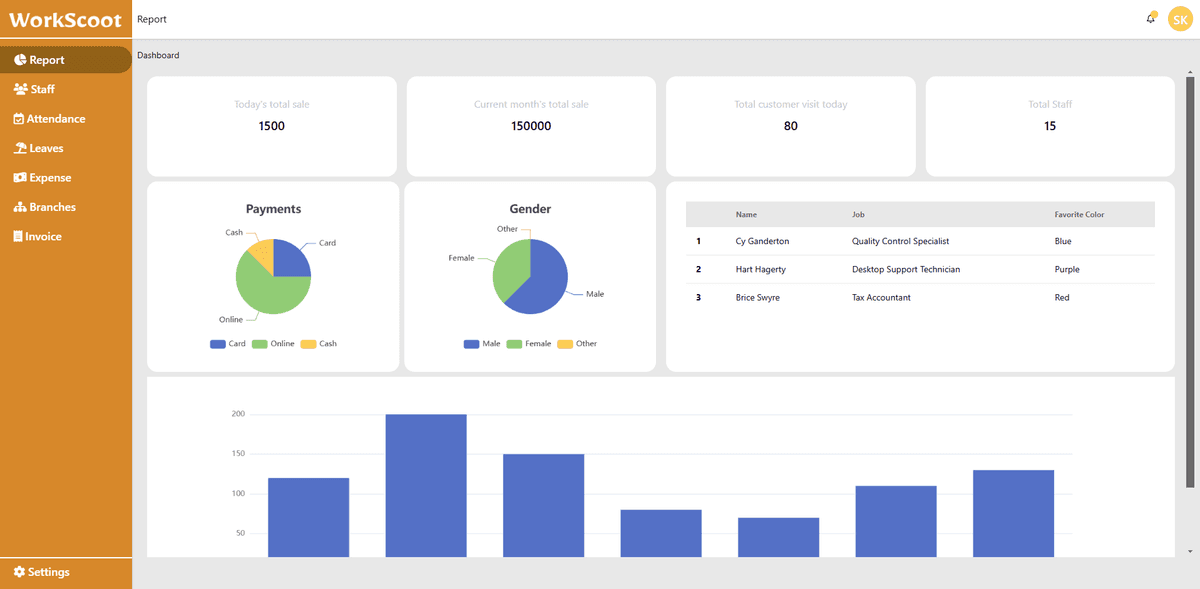Toggle Cash legend in Payments chart
The height and width of the screenshot is (589, 1200).
pyautogui.click(x=319, y=344)
